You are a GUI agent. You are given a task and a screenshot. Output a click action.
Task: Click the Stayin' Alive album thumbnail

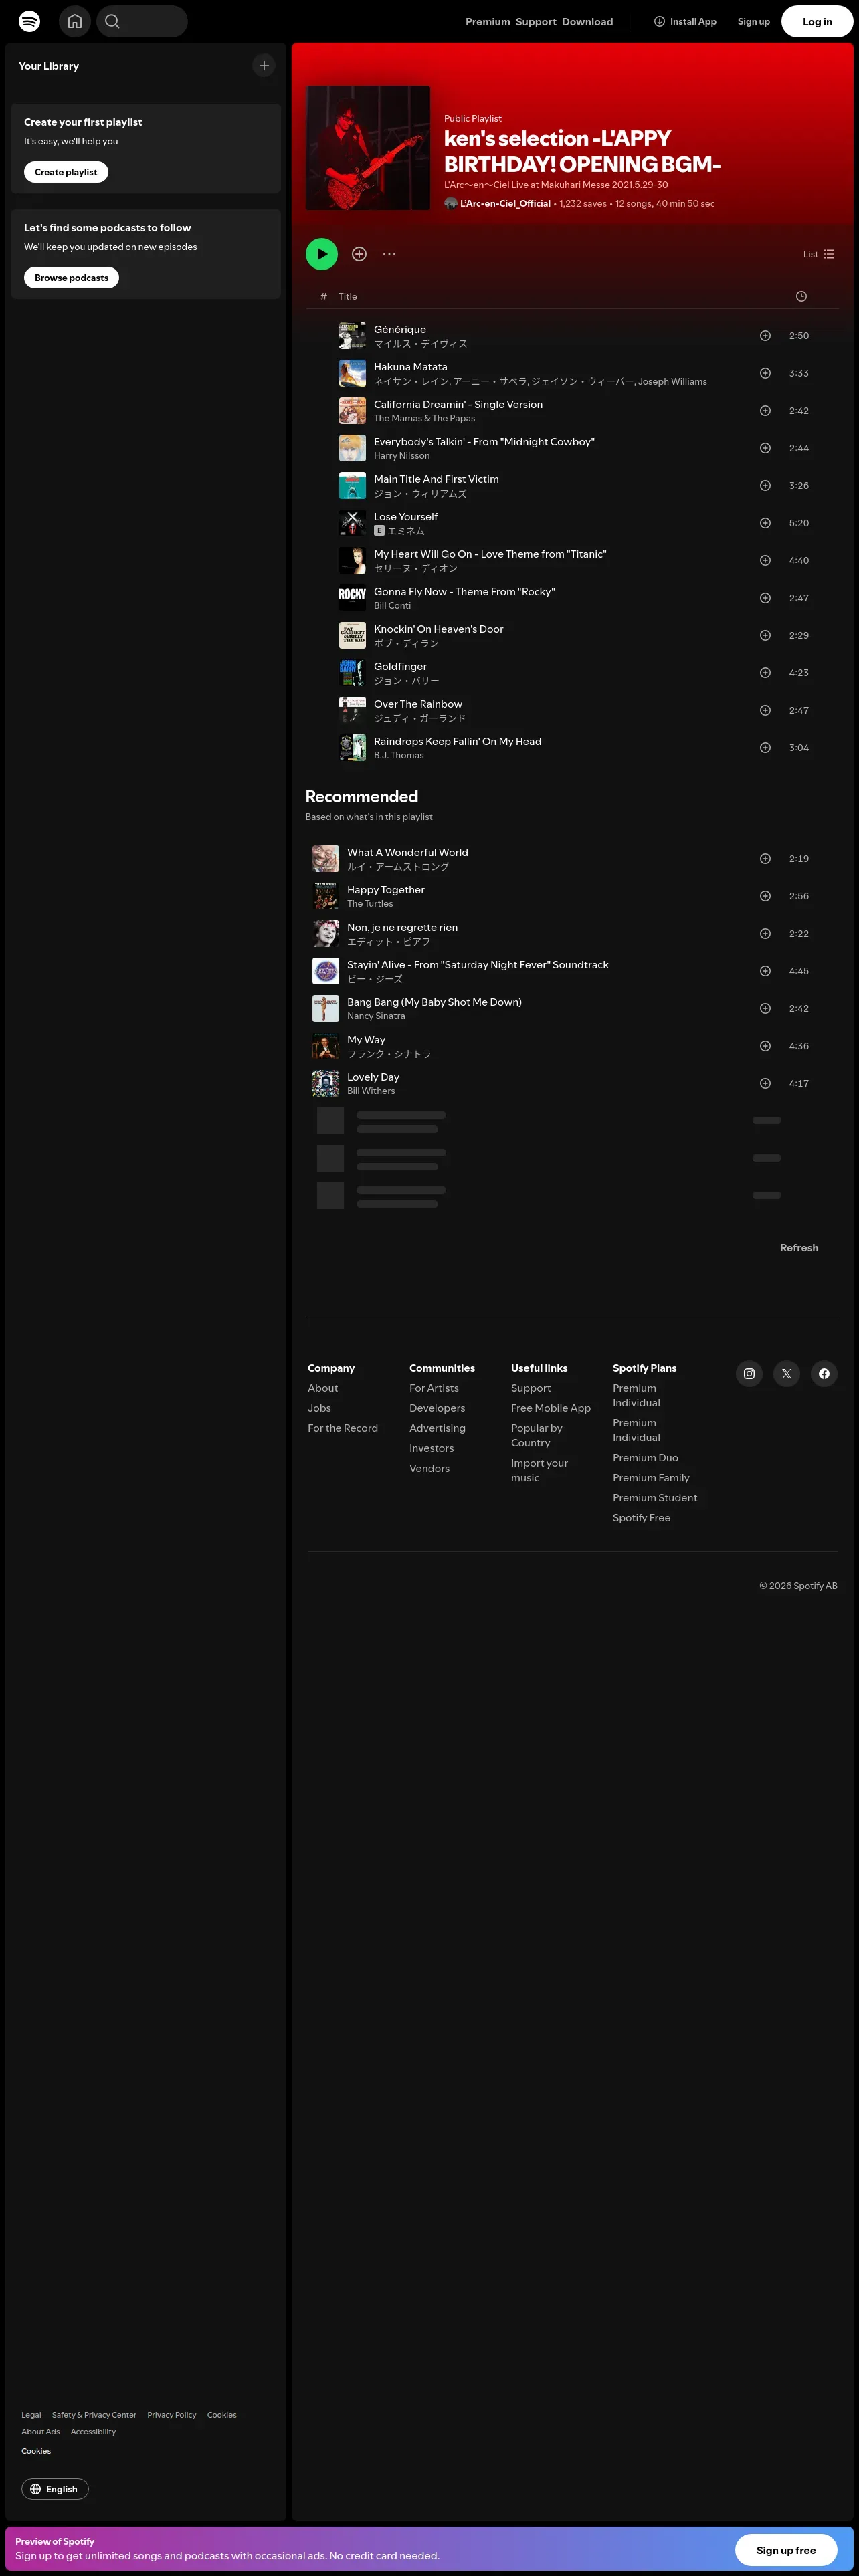coord(325,971)
